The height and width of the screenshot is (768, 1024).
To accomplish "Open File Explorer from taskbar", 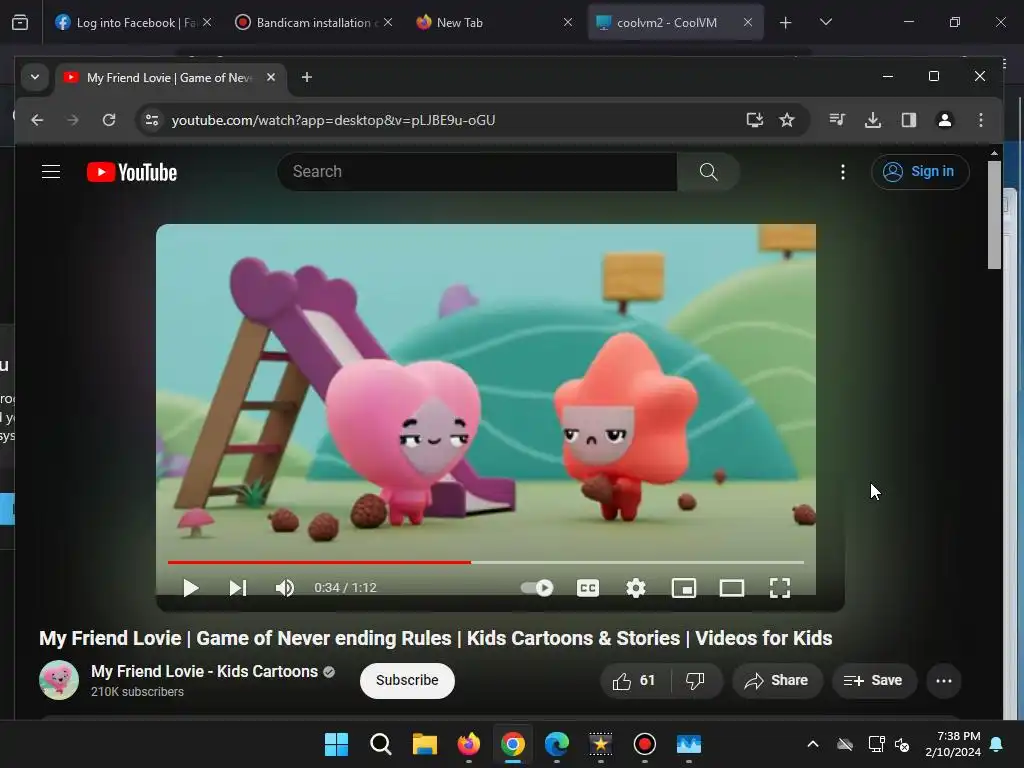I will tap(424, 744).
